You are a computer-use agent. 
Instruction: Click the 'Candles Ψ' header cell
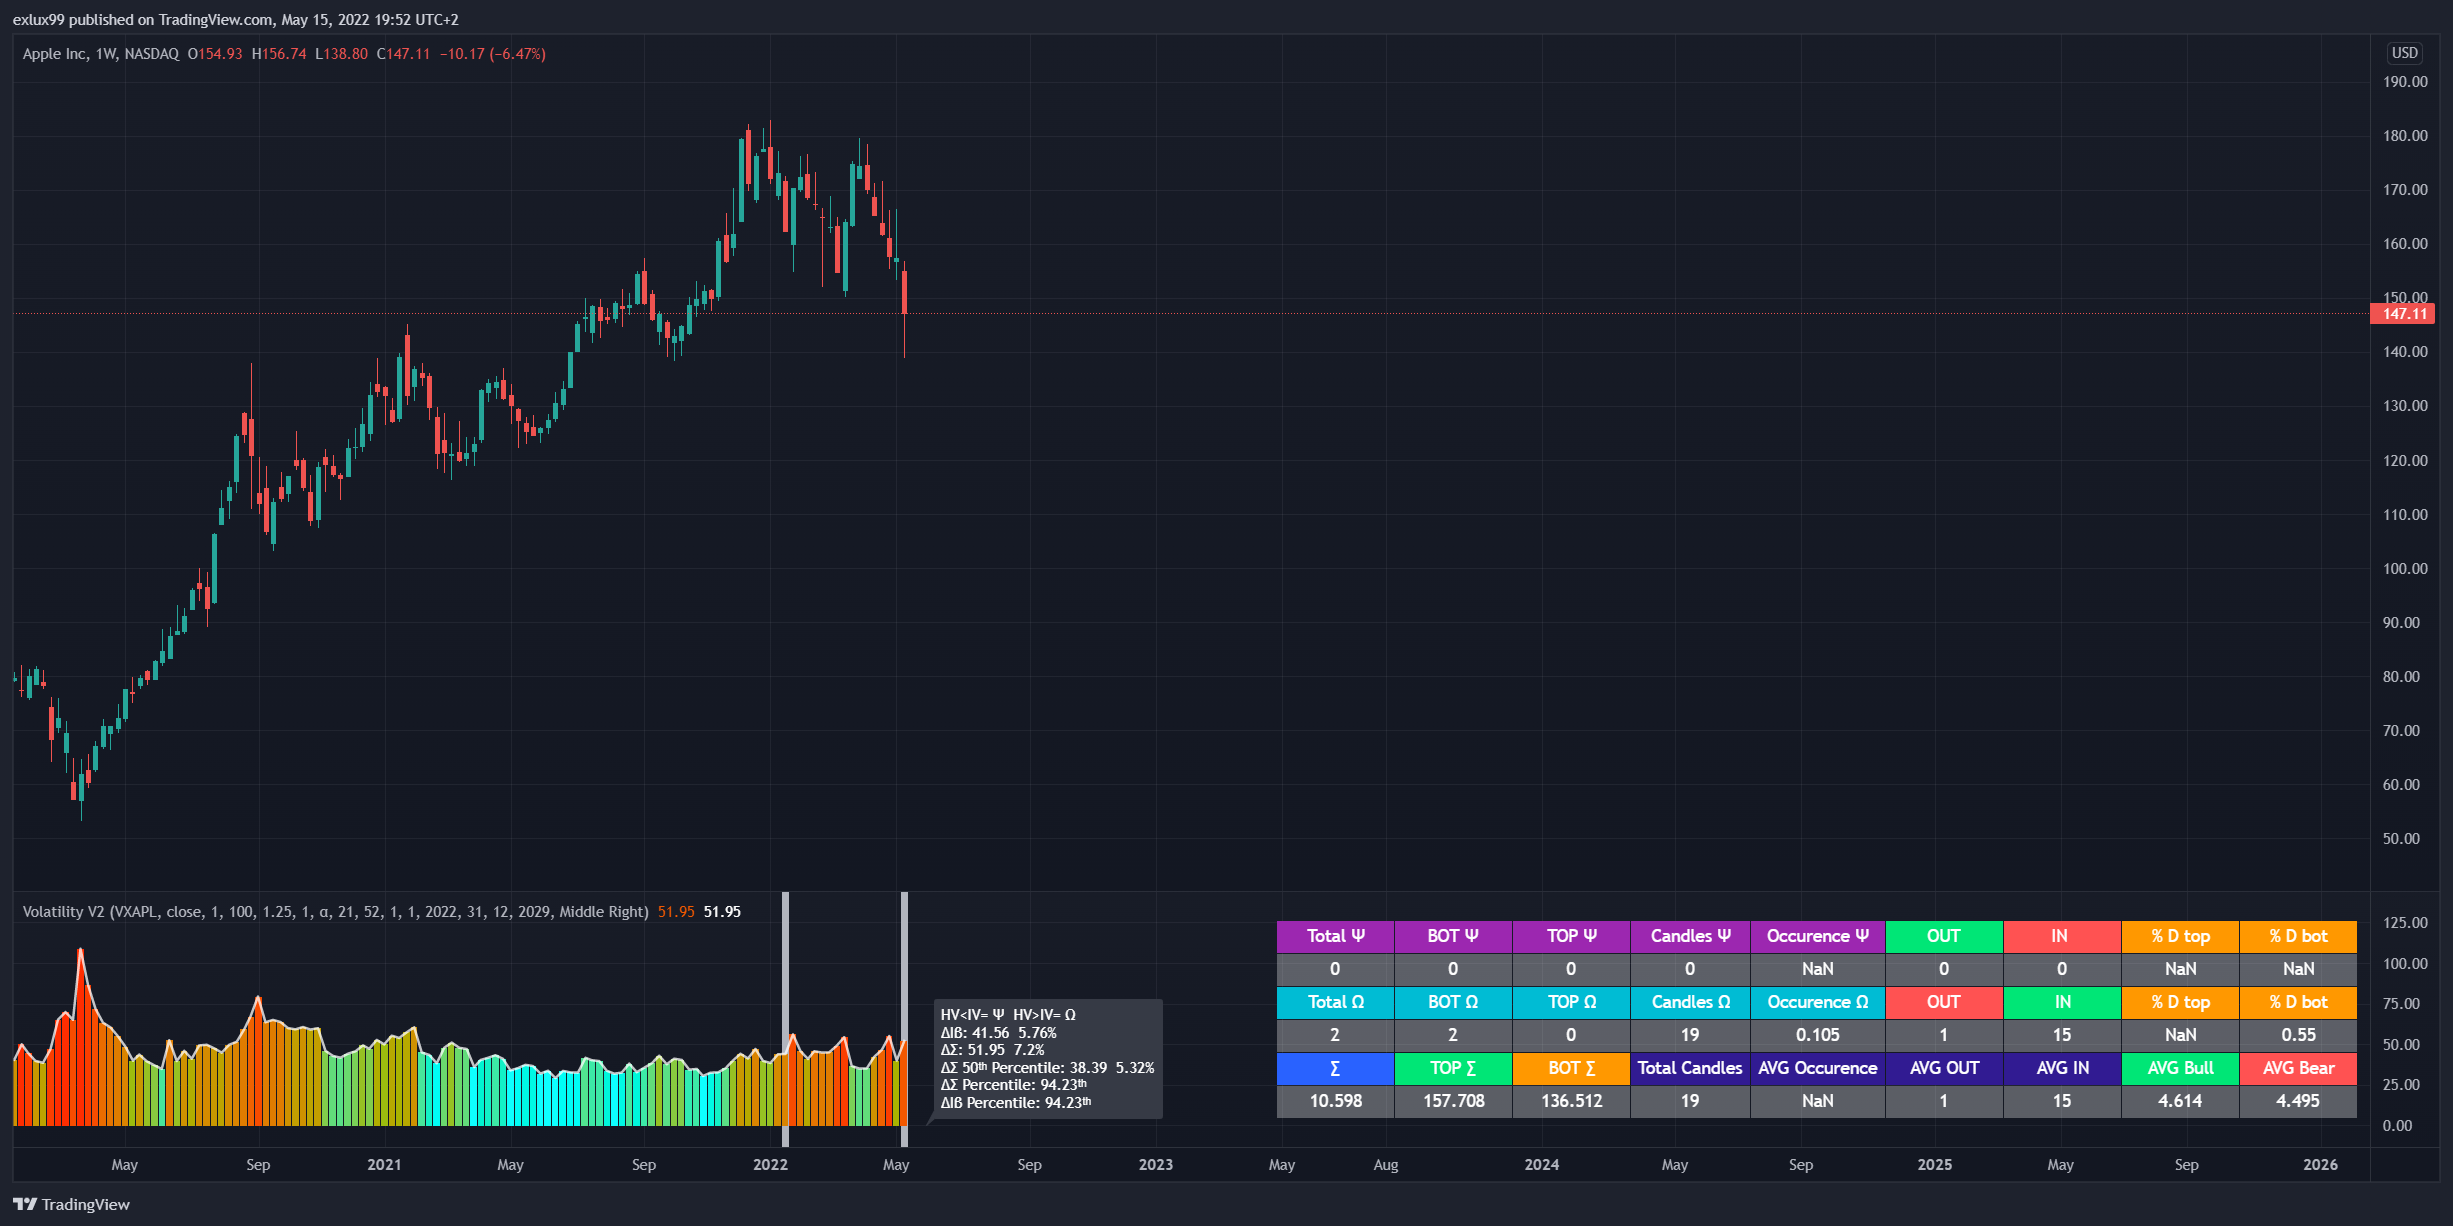[1690, 936]
